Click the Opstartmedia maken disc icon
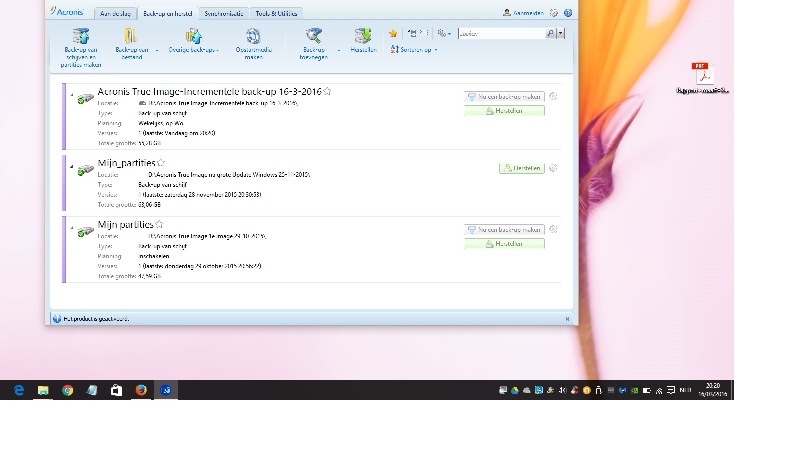The width and height of the screenshot is (800, 450). pyautogui.click(x=252, y=36)
